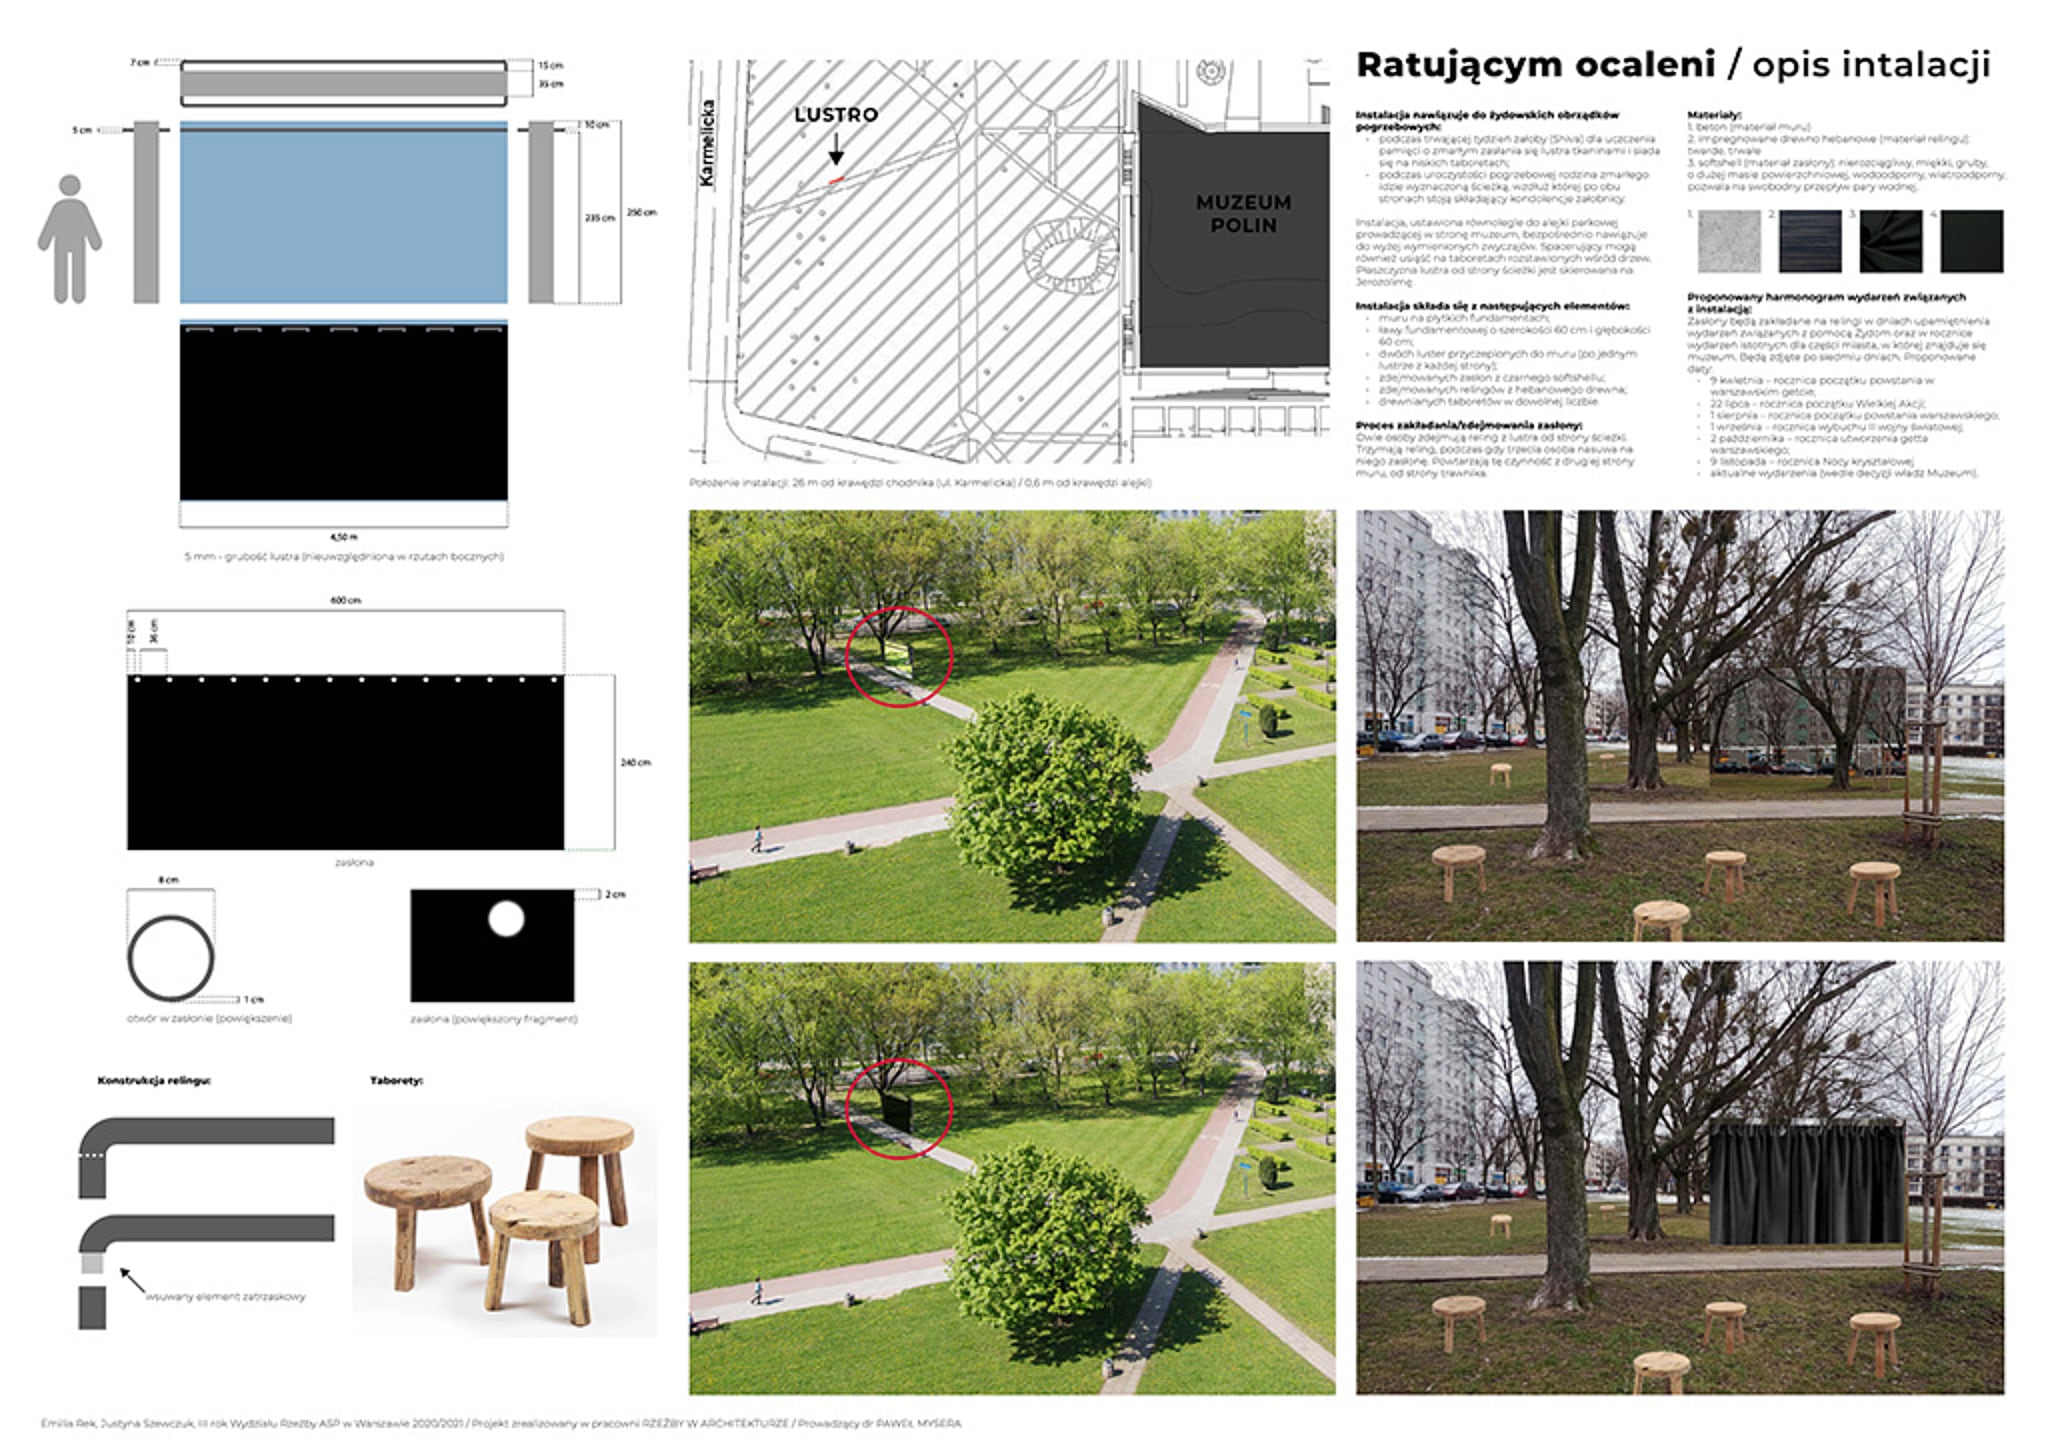This screenshot has width=2048, height=1448.
Task: Click the black curtain in lower park photo
Action: (x=1806, y=1183)
